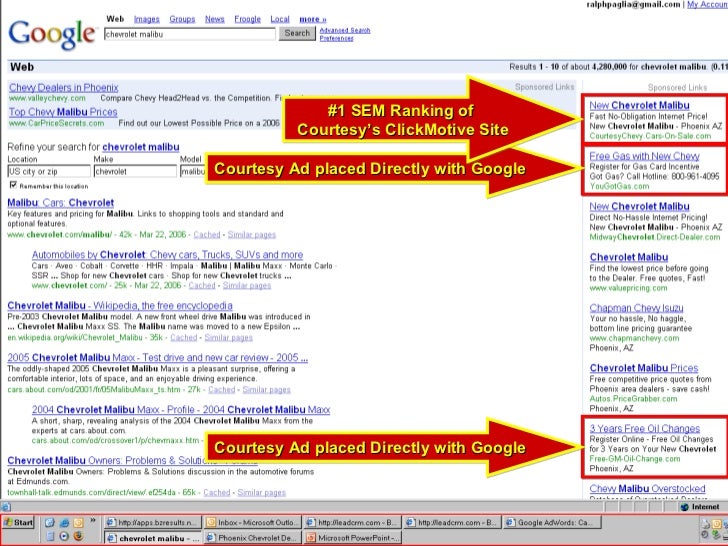Open the Free Gas with New Chevy ad

tap(644, 156)
